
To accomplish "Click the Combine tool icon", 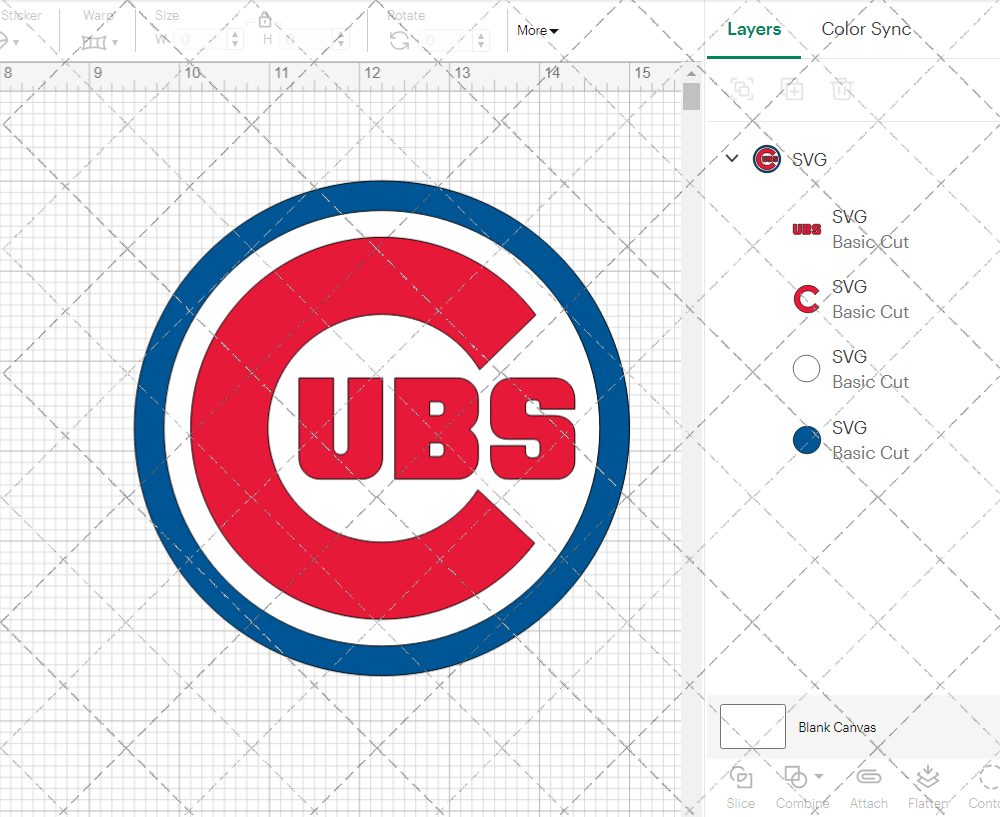I will (795, 778).
